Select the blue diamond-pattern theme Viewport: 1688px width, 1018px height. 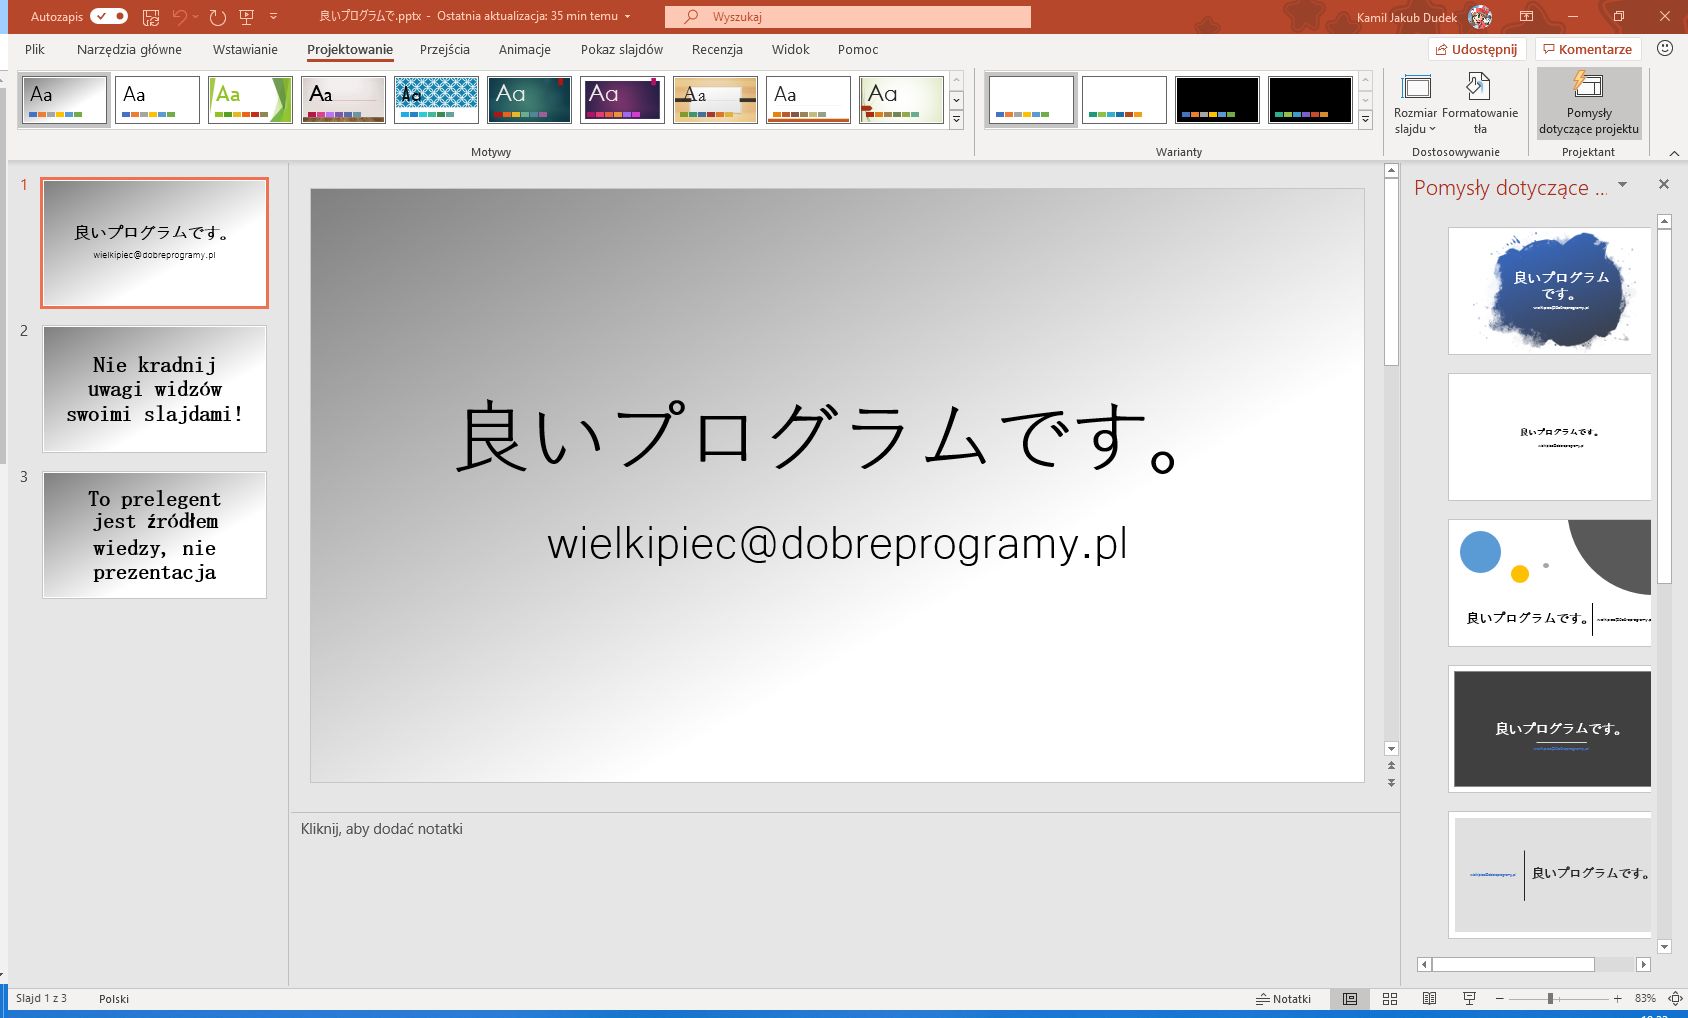[436, 100]
